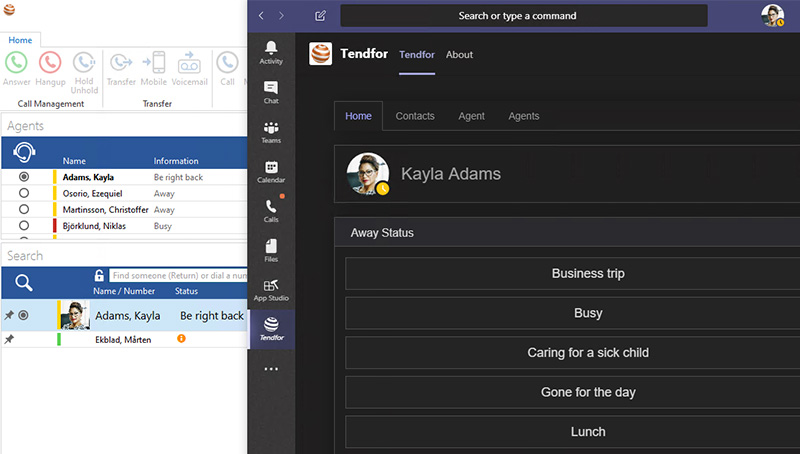Click Name / Number column header
This screenshot has height=454, width=800.
coord(124,291)
